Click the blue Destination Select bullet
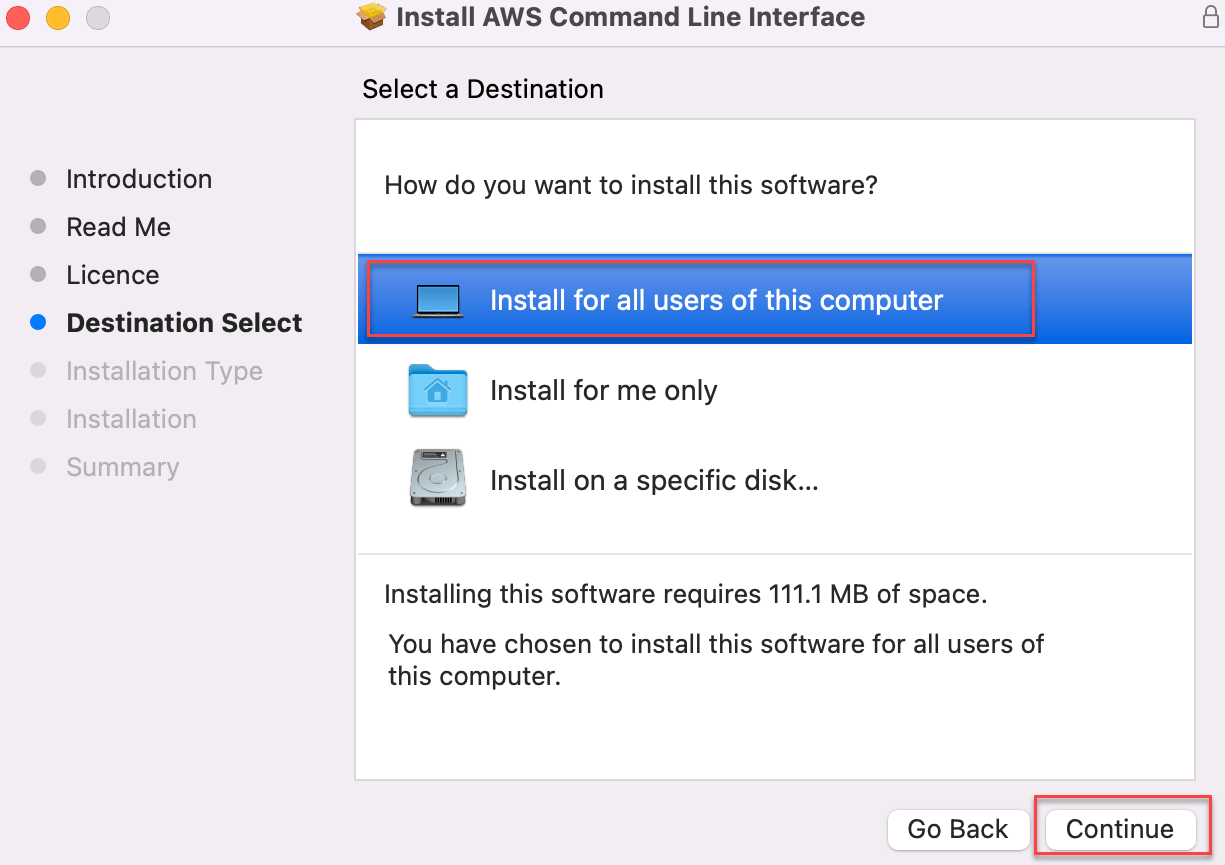The width and height of the screenshot is (1225, 865). 38,323
